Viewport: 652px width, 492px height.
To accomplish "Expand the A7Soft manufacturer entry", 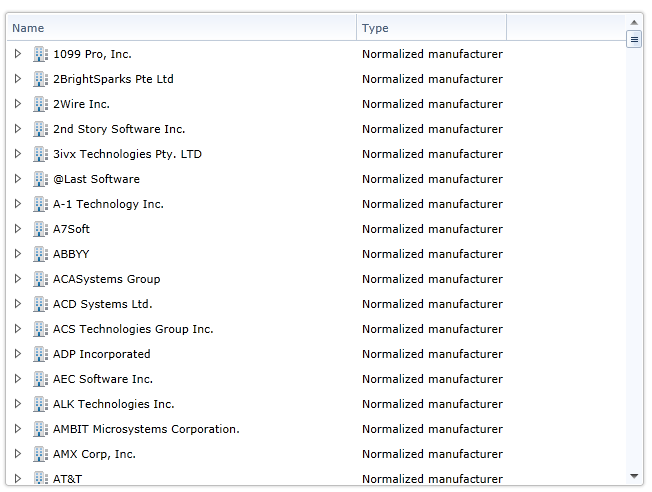I will 17,228.
